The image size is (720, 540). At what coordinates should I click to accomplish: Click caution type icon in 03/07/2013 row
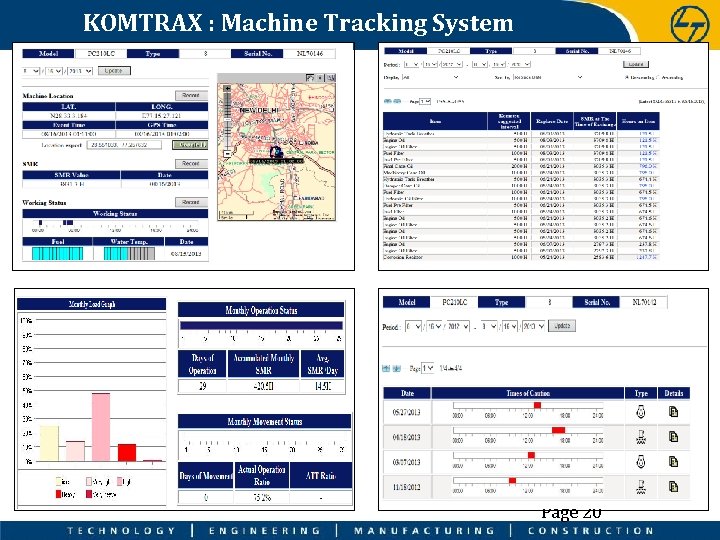click(641, 461)
